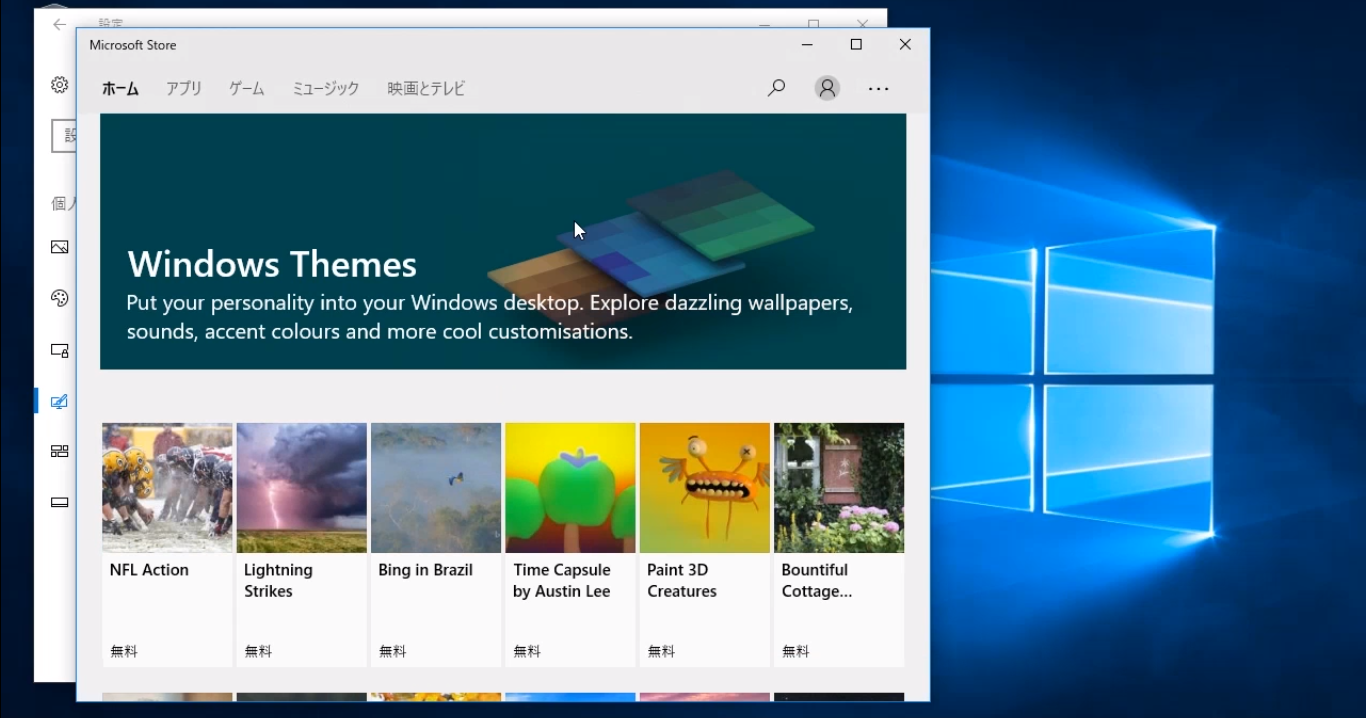This screenshot has height=718, width=1366.
Task: Minimize the Microsoft Store window
Action: 807,45
